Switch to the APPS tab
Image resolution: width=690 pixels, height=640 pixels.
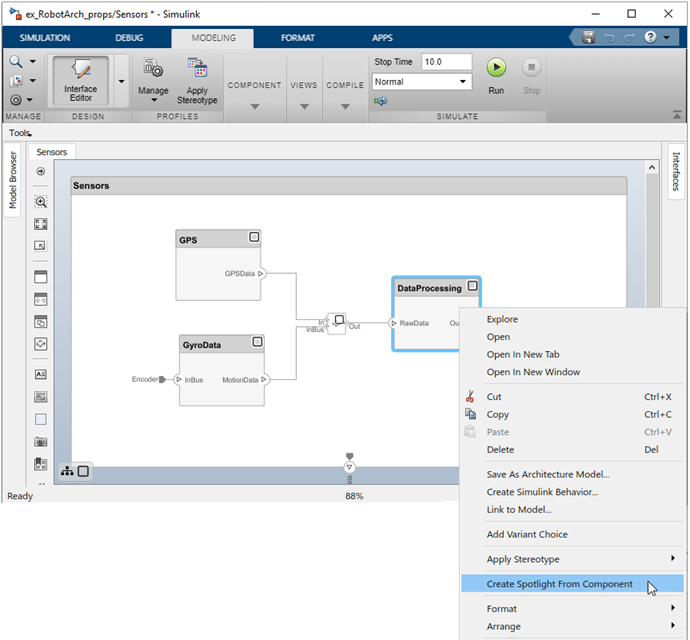click(x=382, y=38)
